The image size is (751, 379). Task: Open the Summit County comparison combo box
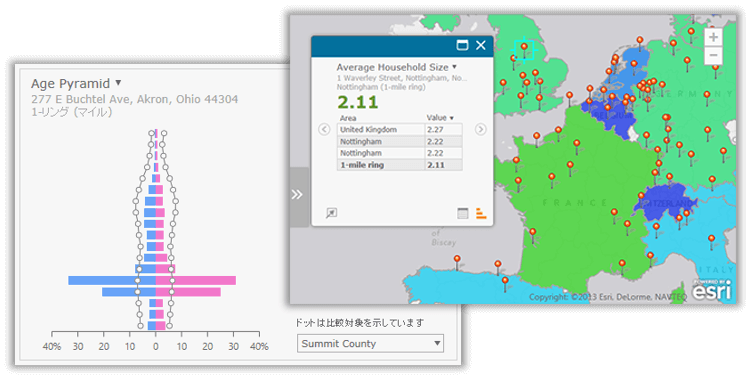(x=370, y=344)
